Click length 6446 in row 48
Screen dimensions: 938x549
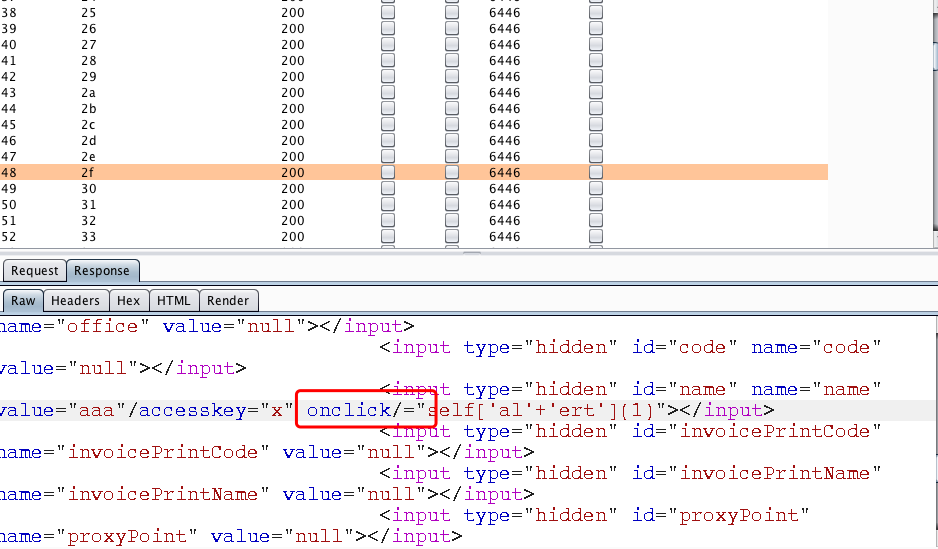pos(504,172)
